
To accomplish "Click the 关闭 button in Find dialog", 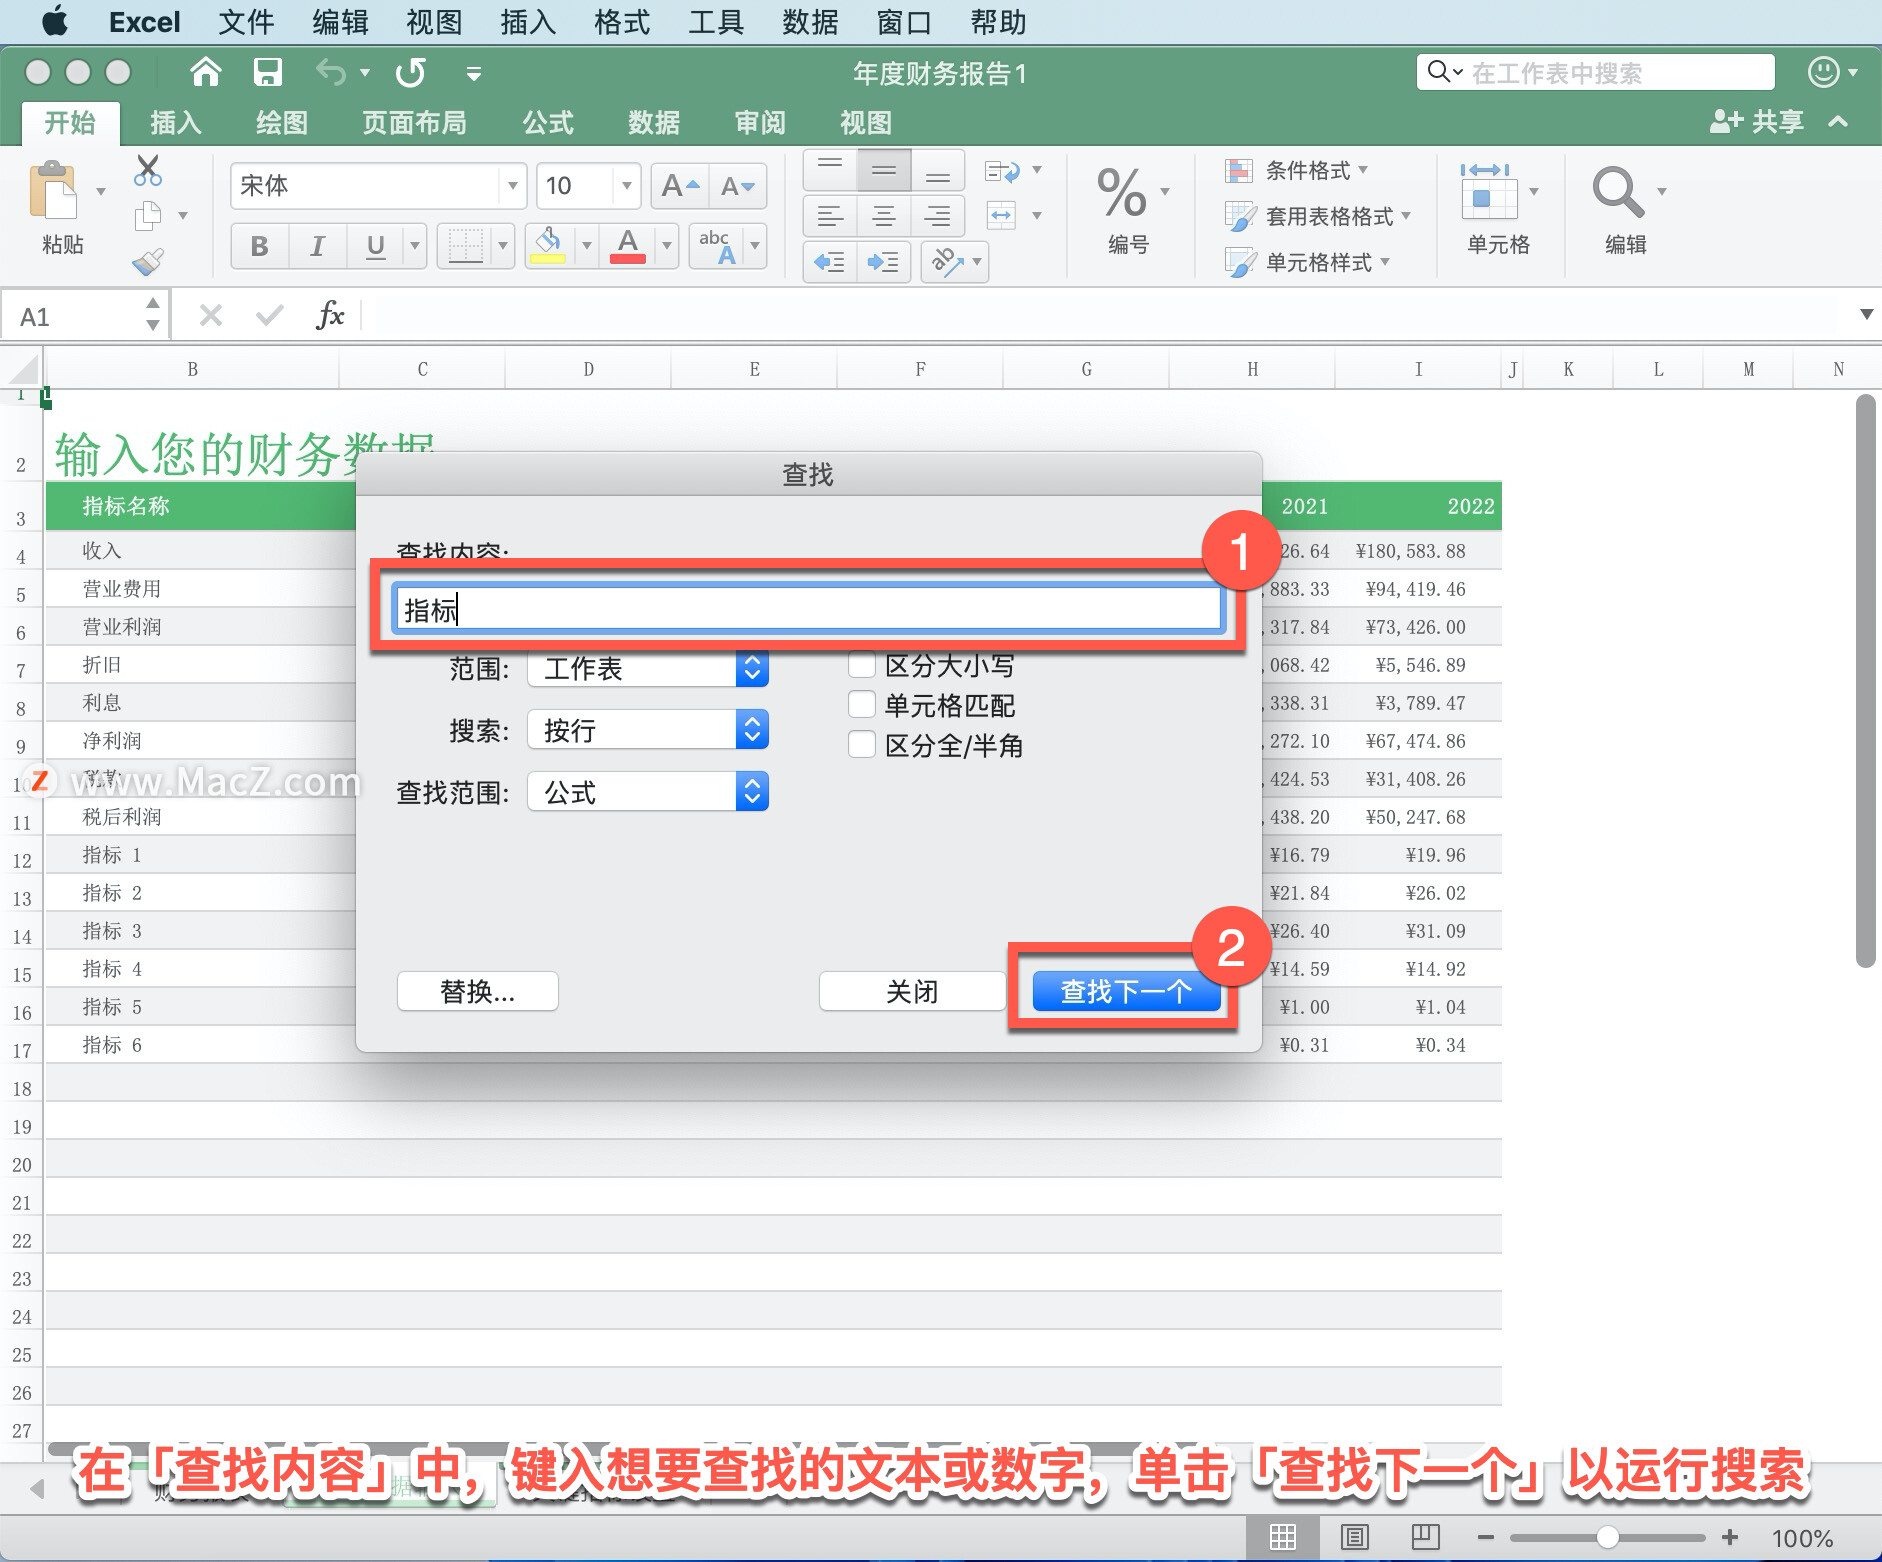I will (x=912, y=991).
